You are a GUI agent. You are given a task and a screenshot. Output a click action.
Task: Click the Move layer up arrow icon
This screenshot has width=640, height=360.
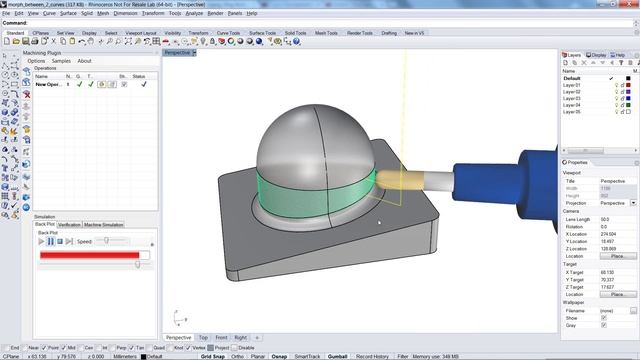[593, 63]
